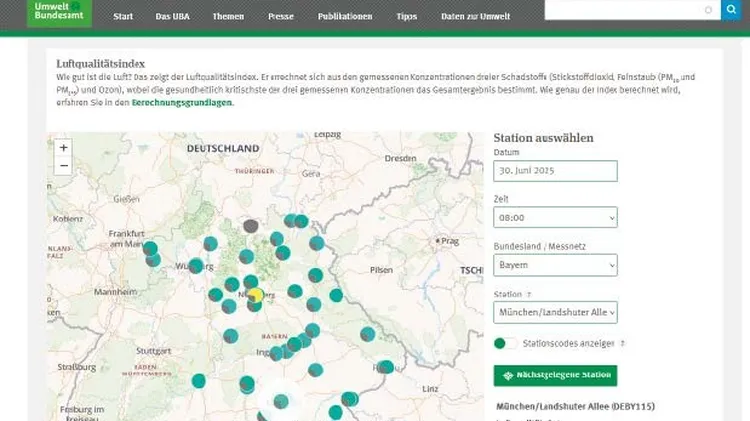Click the Luftqualitätsindex heading
Image resolution: width=750 pixels, height=421 pixels.
(100, 64)
